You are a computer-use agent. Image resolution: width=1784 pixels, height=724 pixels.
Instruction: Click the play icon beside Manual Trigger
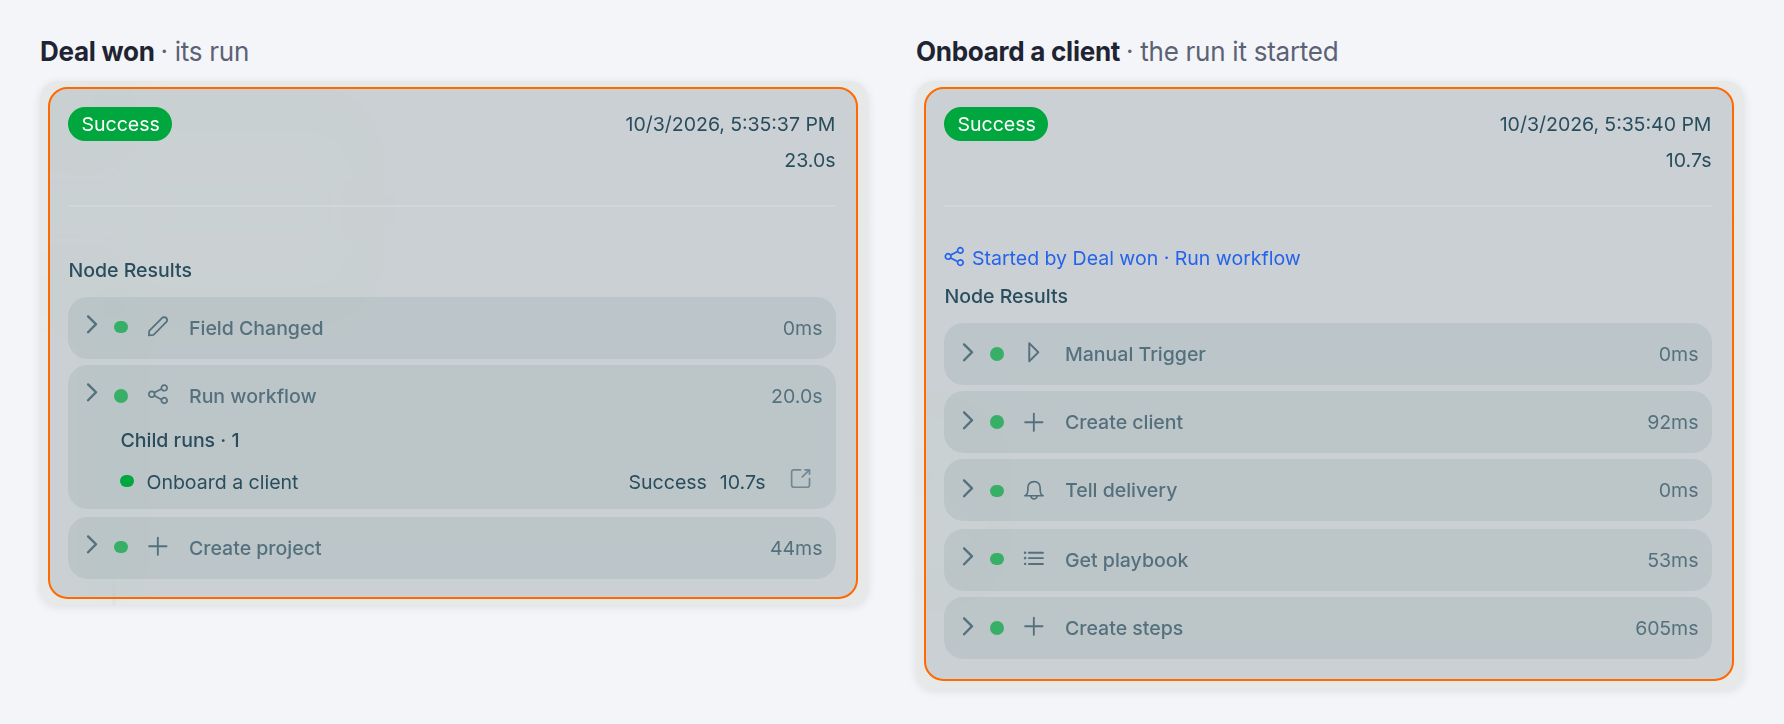(1034, 353)
